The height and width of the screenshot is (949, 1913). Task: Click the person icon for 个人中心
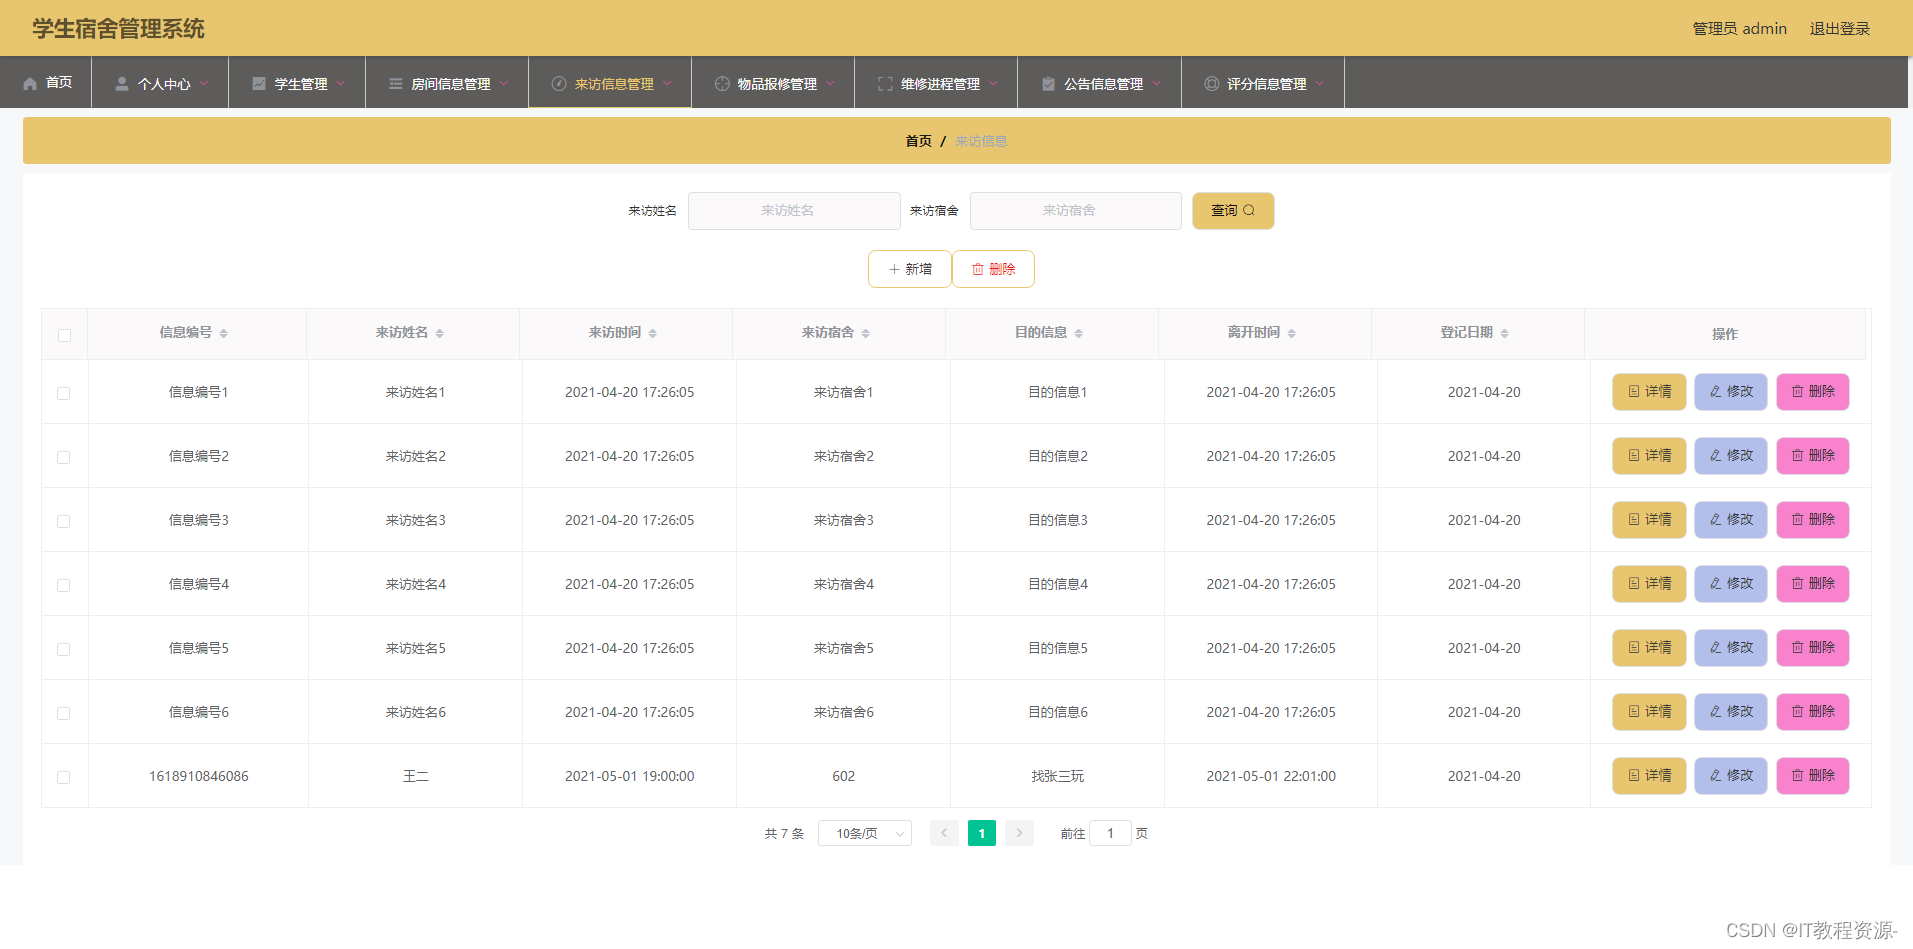(122, 84)
